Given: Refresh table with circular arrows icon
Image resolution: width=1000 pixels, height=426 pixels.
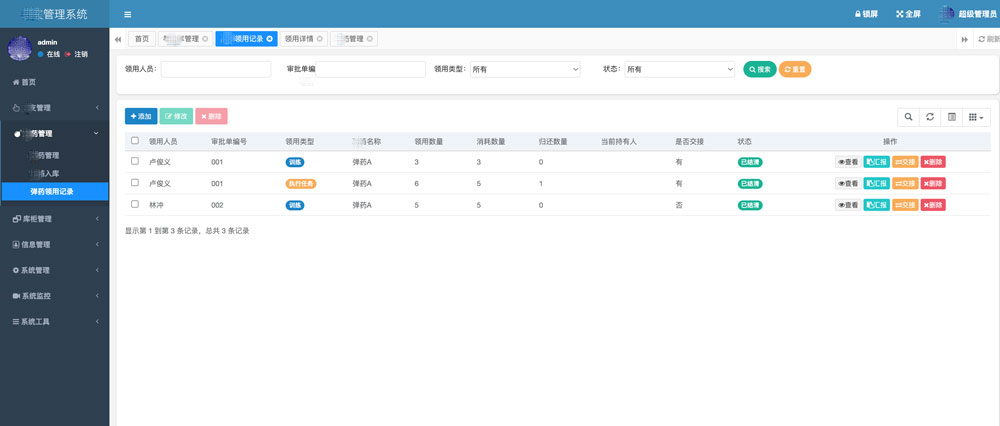Looking at the screenshot, I should 930,117.
